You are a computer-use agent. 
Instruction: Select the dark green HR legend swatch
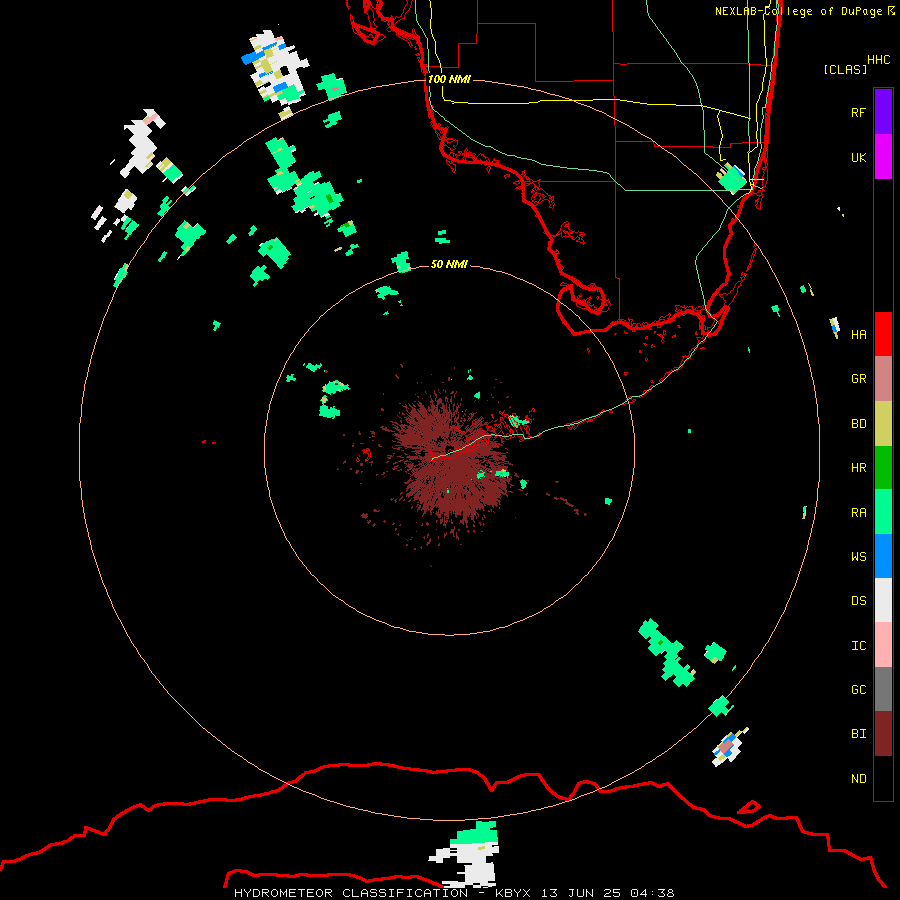point(883,468)
